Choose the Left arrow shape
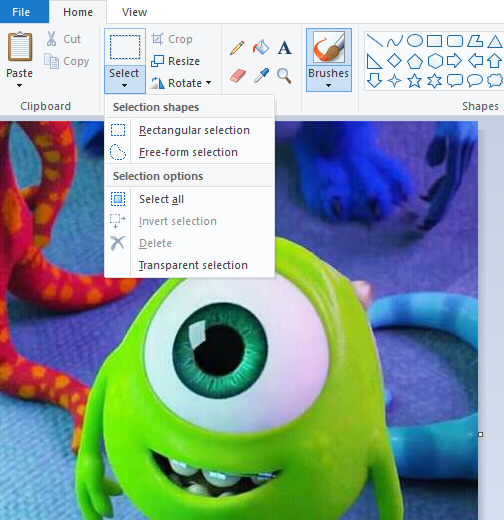504x520 pixels. pos(475,61)
